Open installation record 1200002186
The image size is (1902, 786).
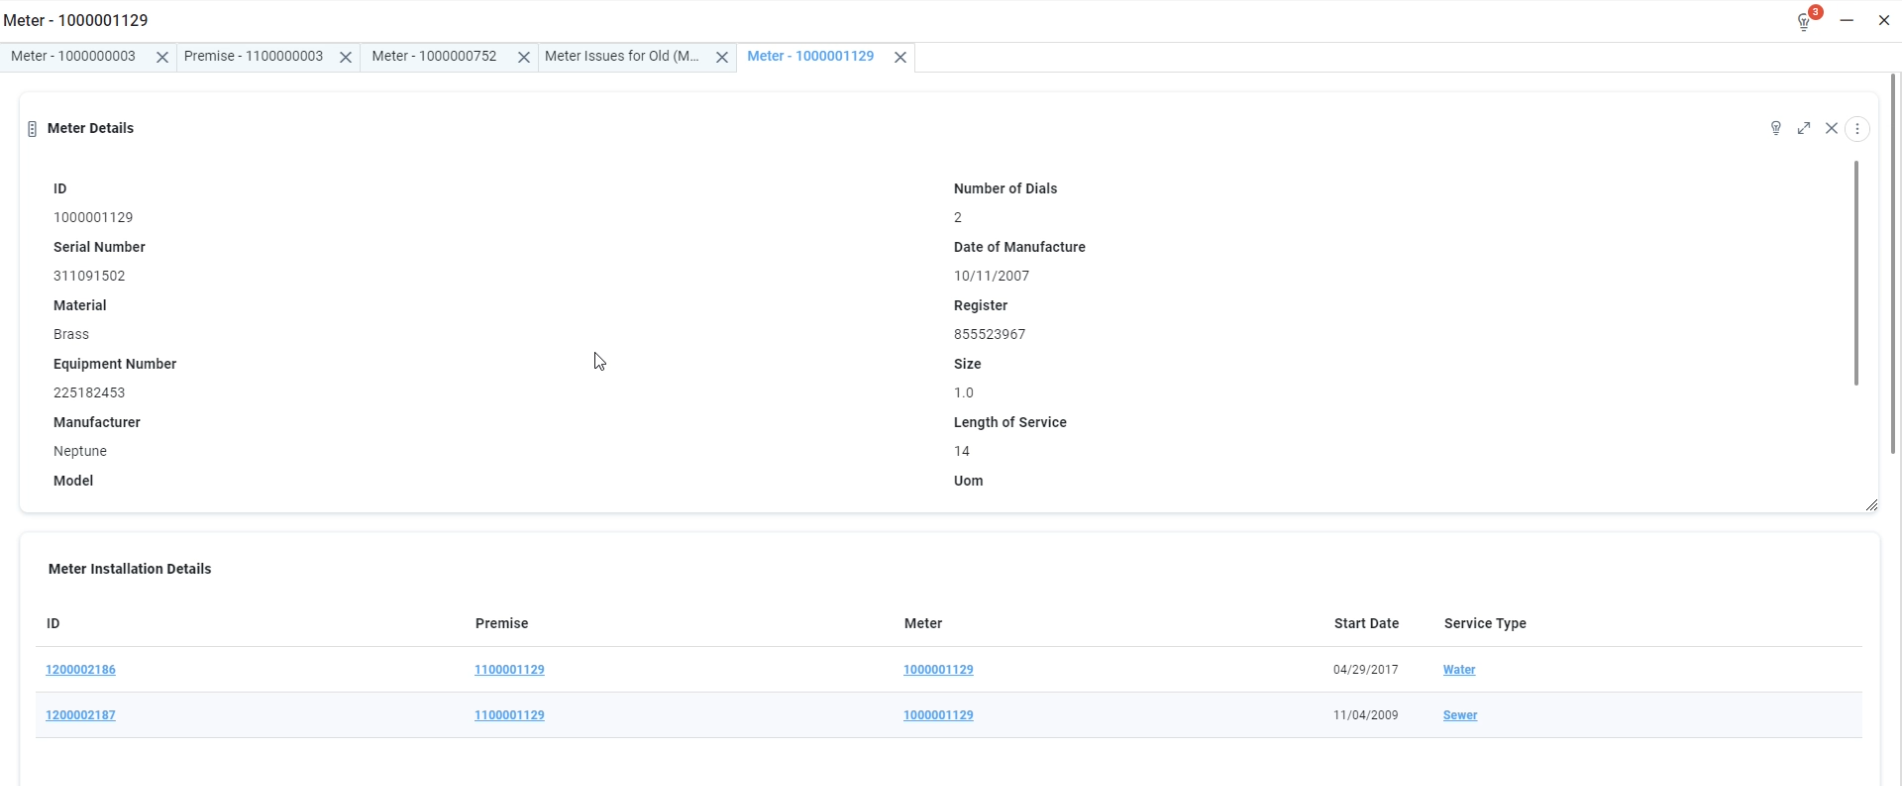pyautogui.click(x=80, y=670)
